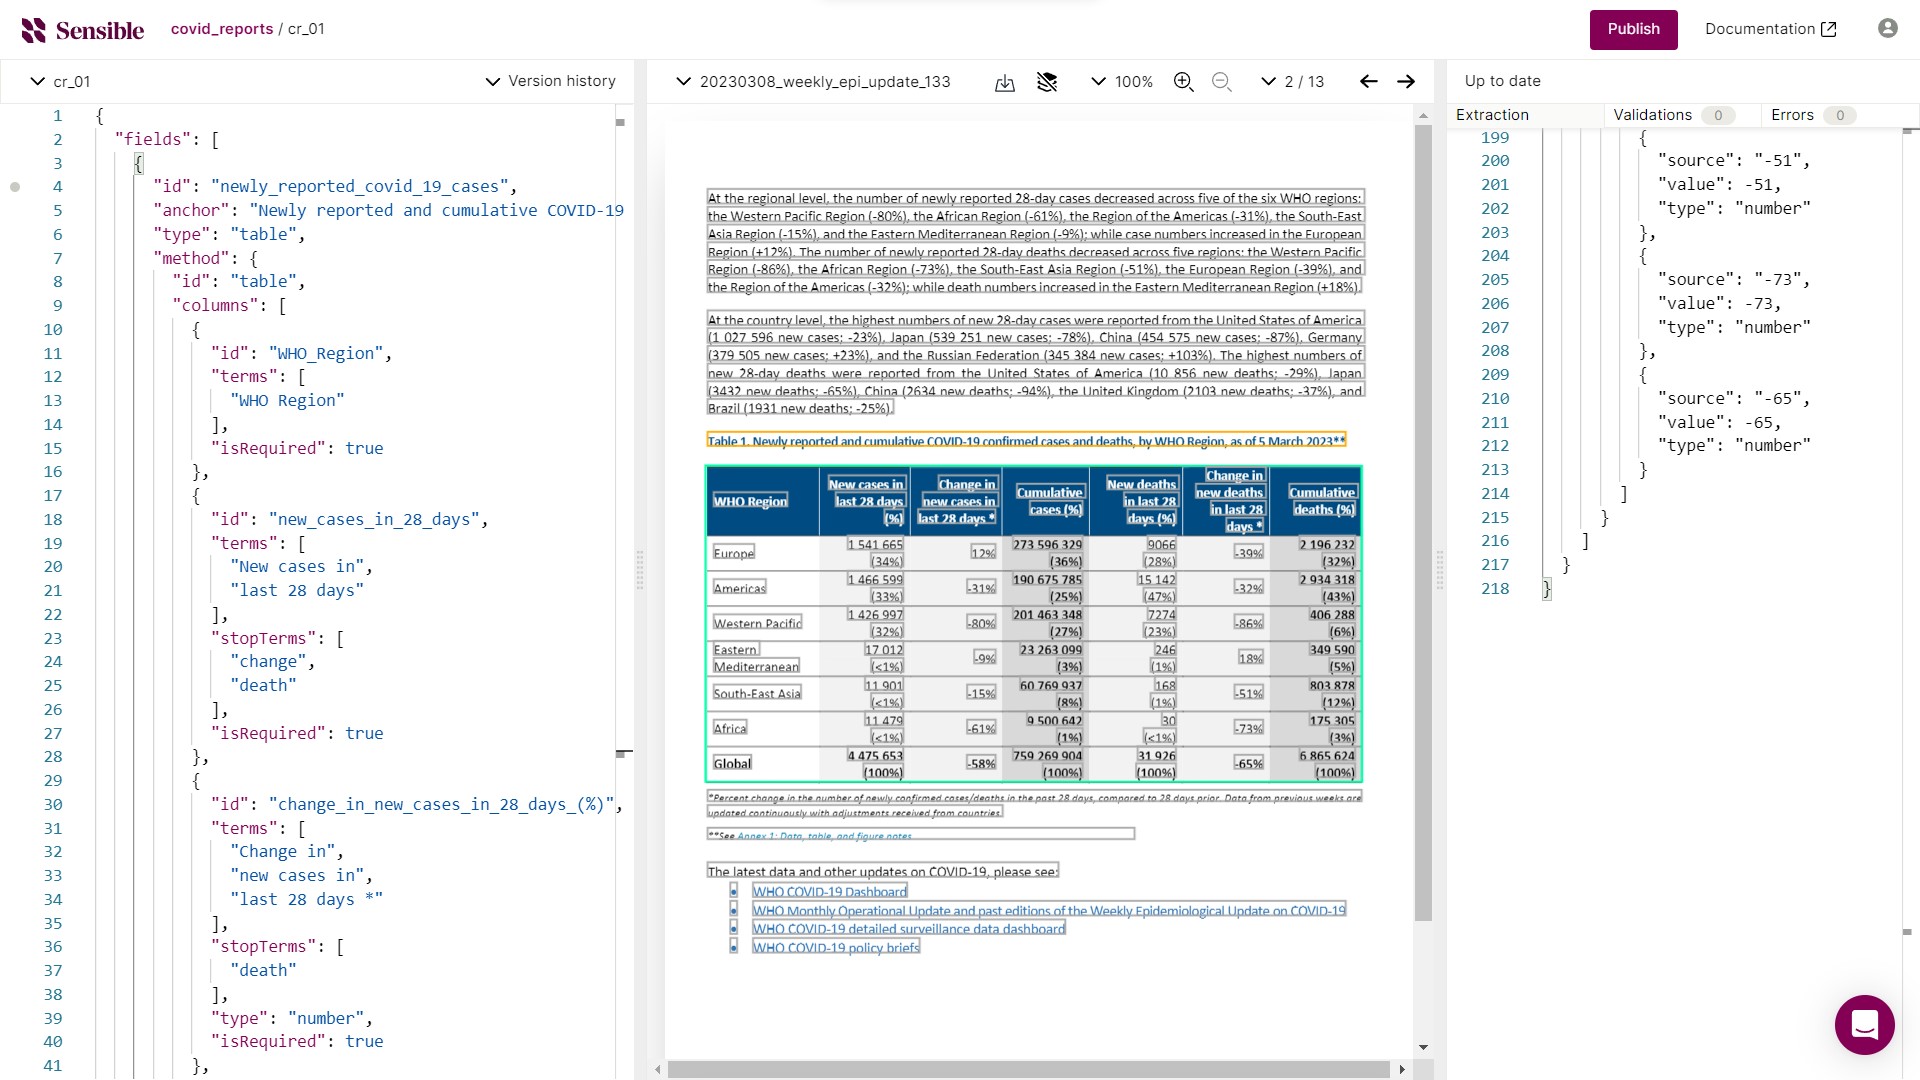Image resolution: width=1920 pixels, height=1080 pixels.
Task: Click the Annex 1 data notes link
Action: [824, 836]
